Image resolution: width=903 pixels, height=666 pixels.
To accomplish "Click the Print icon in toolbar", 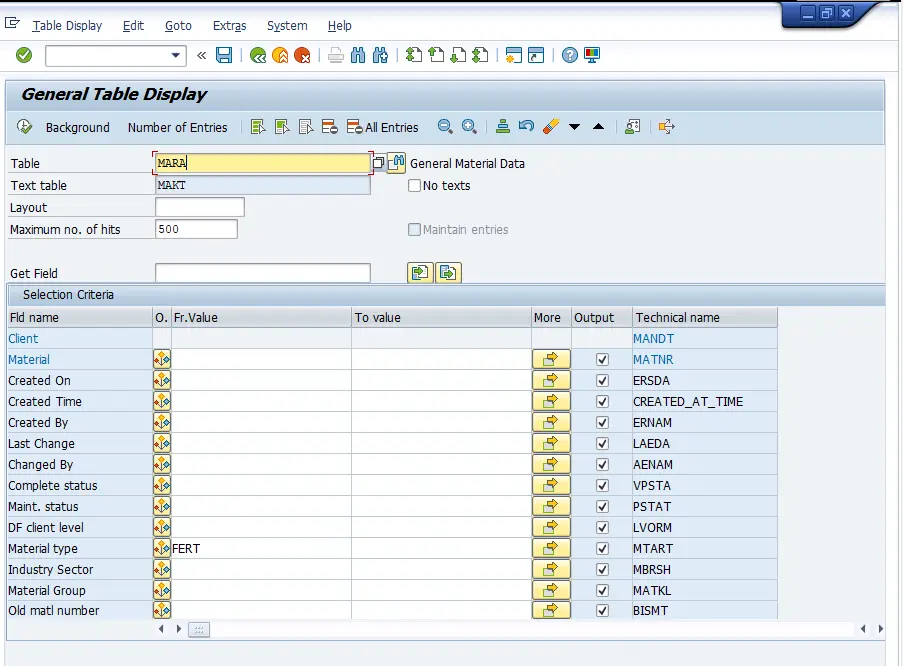I will pyautogui.click(x=336, y=55).
